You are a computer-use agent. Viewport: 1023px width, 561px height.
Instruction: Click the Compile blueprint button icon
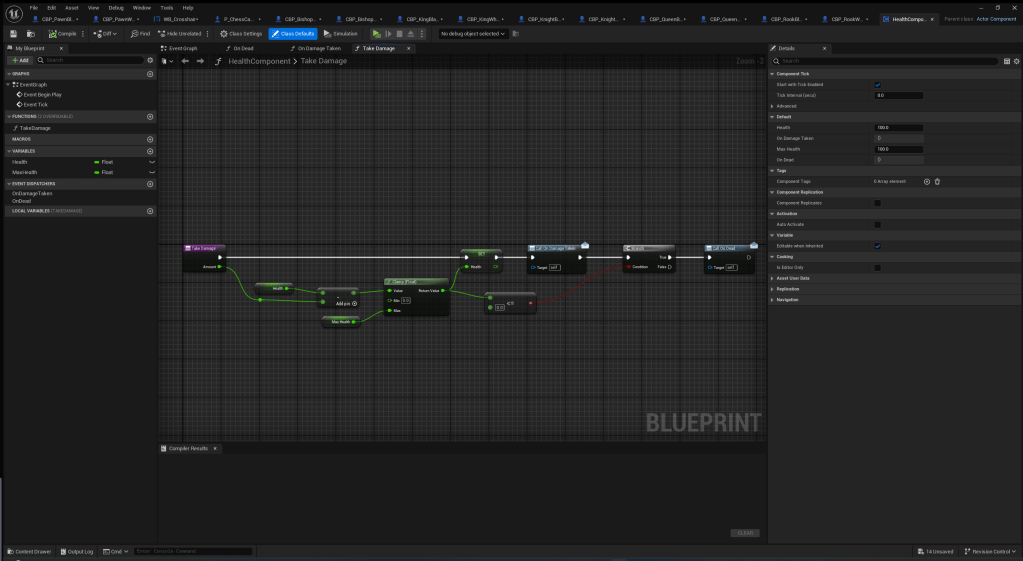click(62, 34)
